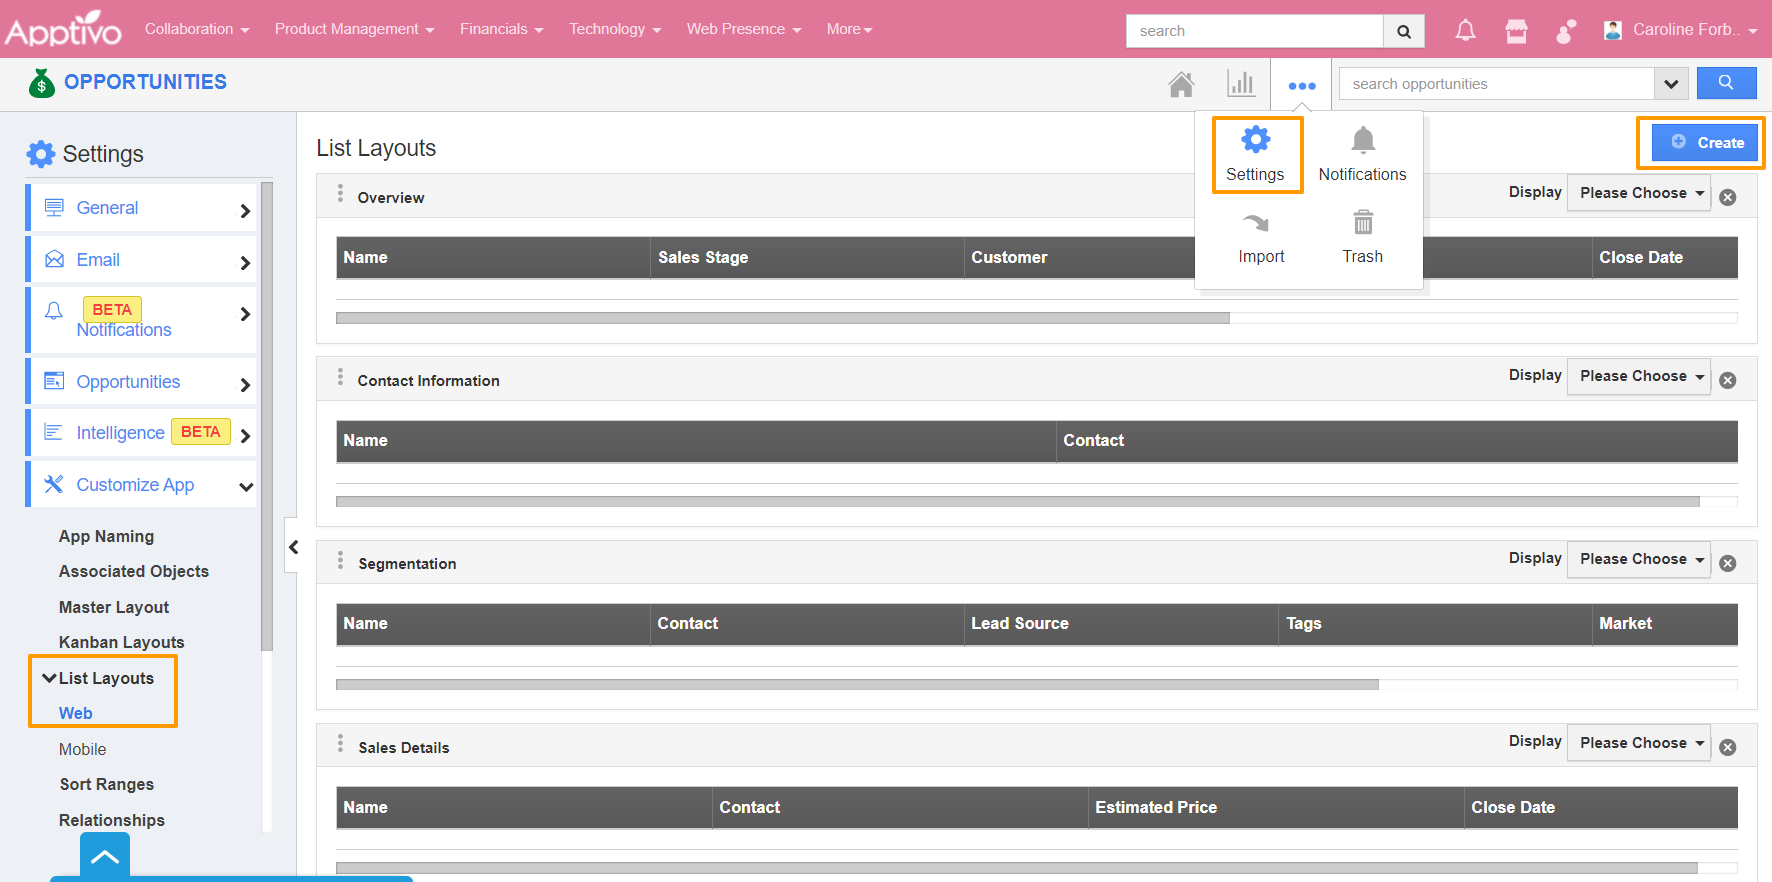This screenshot has width=1772, height=882.
Task: Open Sort Ranges settings
Action: point(107,784)
